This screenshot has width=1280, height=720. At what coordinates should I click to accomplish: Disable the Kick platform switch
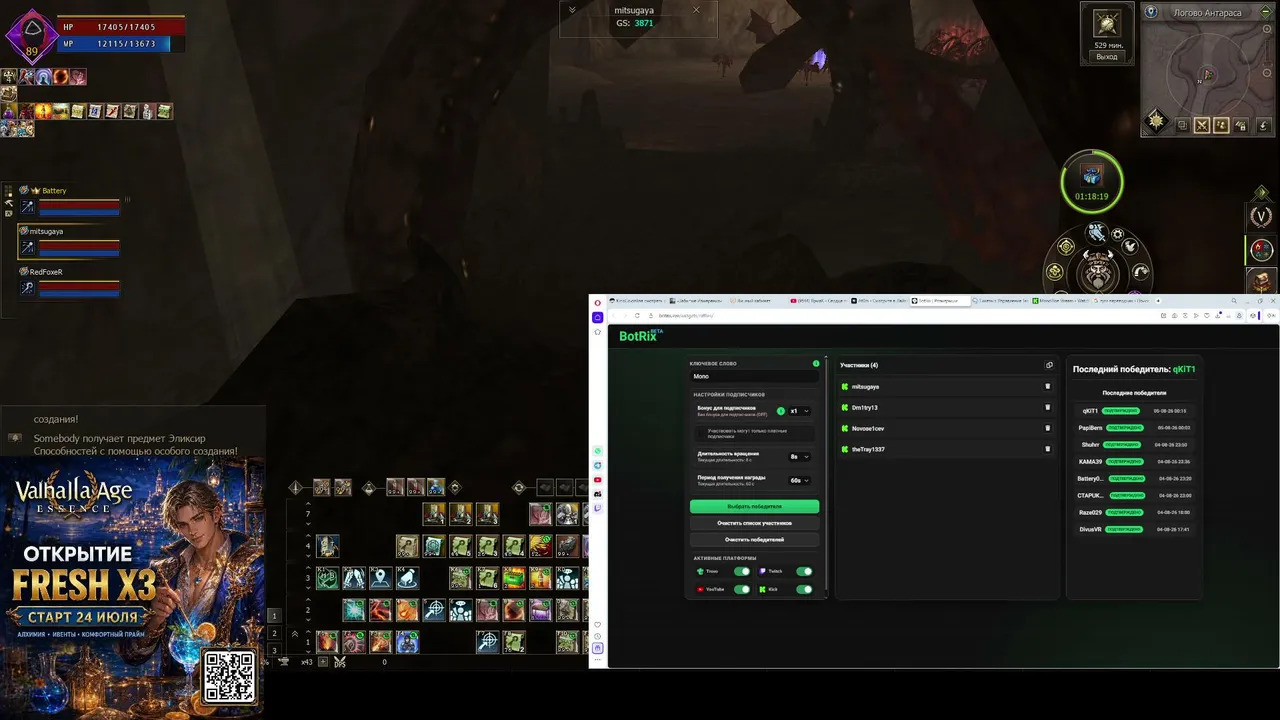point(804,589)
